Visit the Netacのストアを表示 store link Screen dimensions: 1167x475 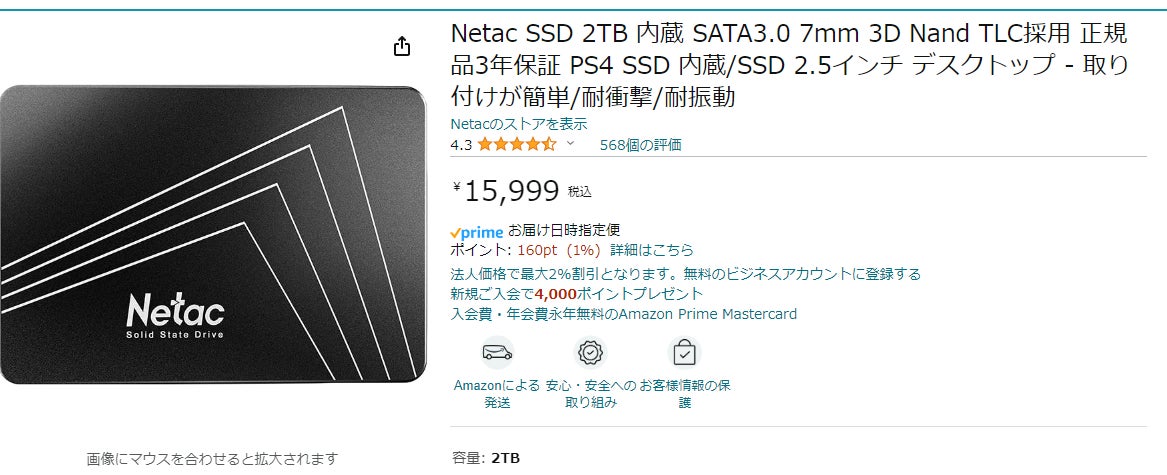pos(519,124)
